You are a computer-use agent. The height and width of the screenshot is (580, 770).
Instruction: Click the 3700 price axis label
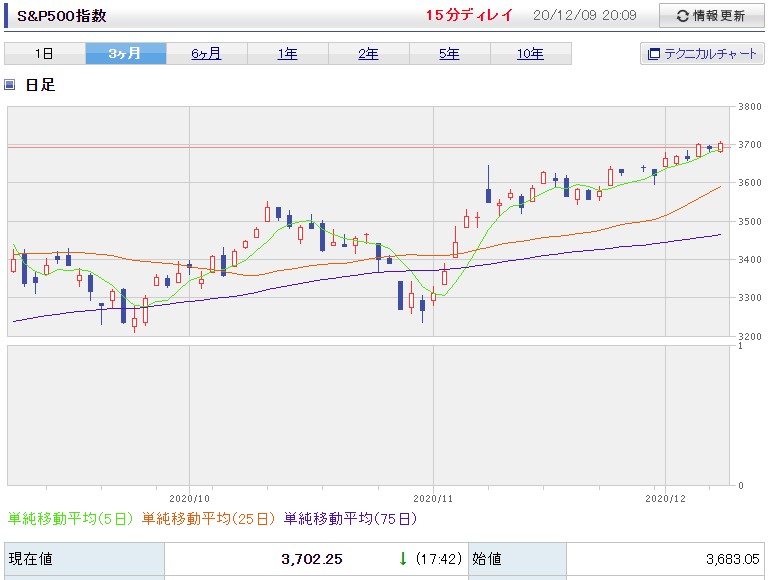click(x=749, y=145)
